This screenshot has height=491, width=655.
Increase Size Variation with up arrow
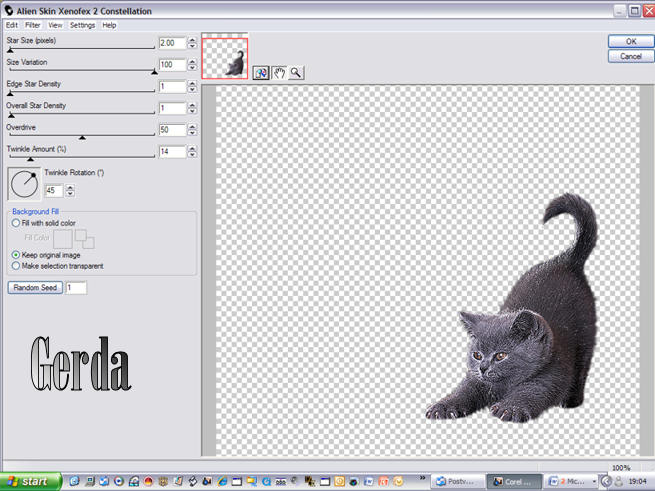tap(192, 62)
